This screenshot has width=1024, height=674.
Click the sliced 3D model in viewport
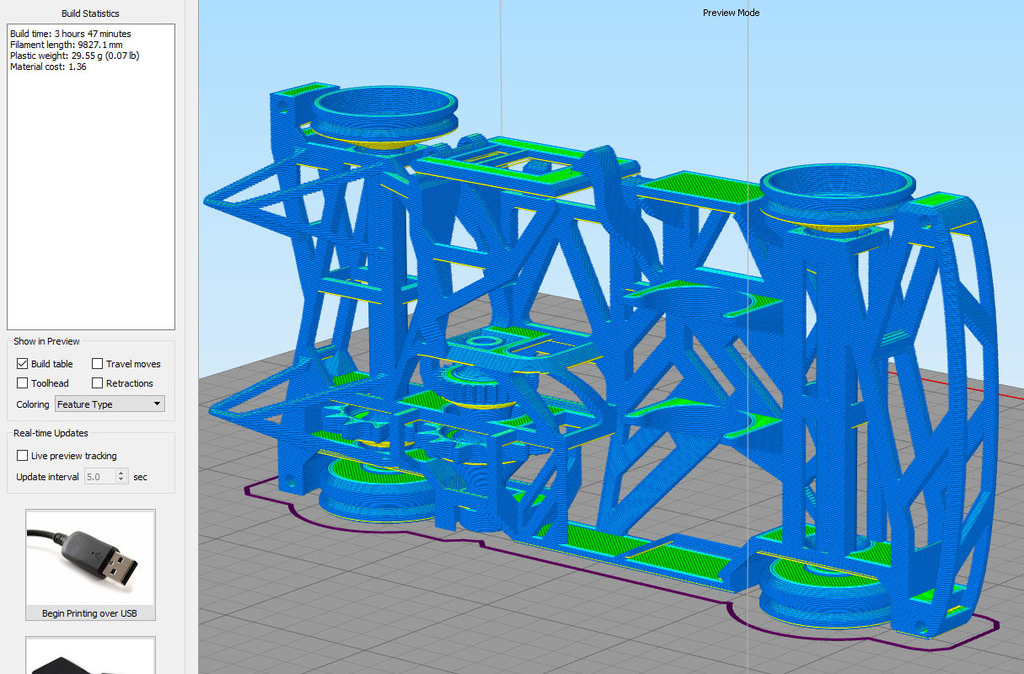(601, 359)
